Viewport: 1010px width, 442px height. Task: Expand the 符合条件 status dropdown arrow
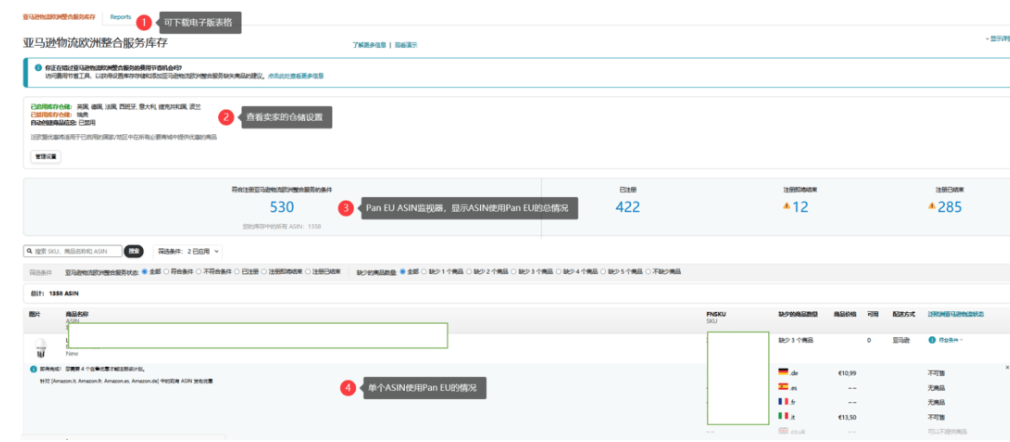click(962, 340)
